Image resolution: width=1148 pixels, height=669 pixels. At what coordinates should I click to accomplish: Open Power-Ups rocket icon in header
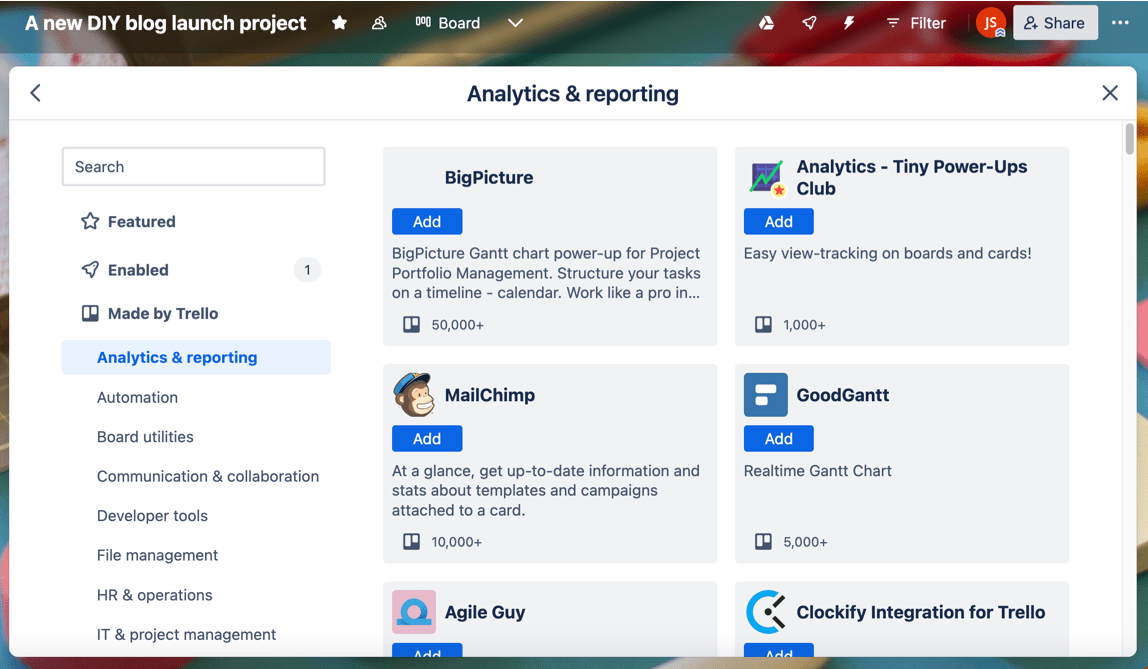click(x=809, y=23)
